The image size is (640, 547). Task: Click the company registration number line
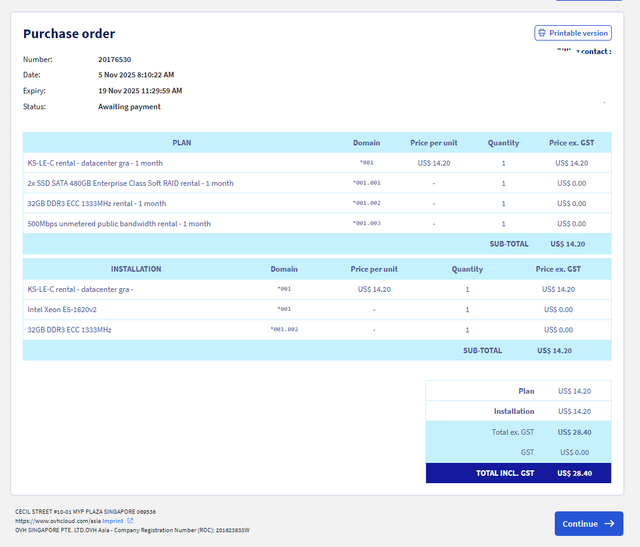click(132, 530)
